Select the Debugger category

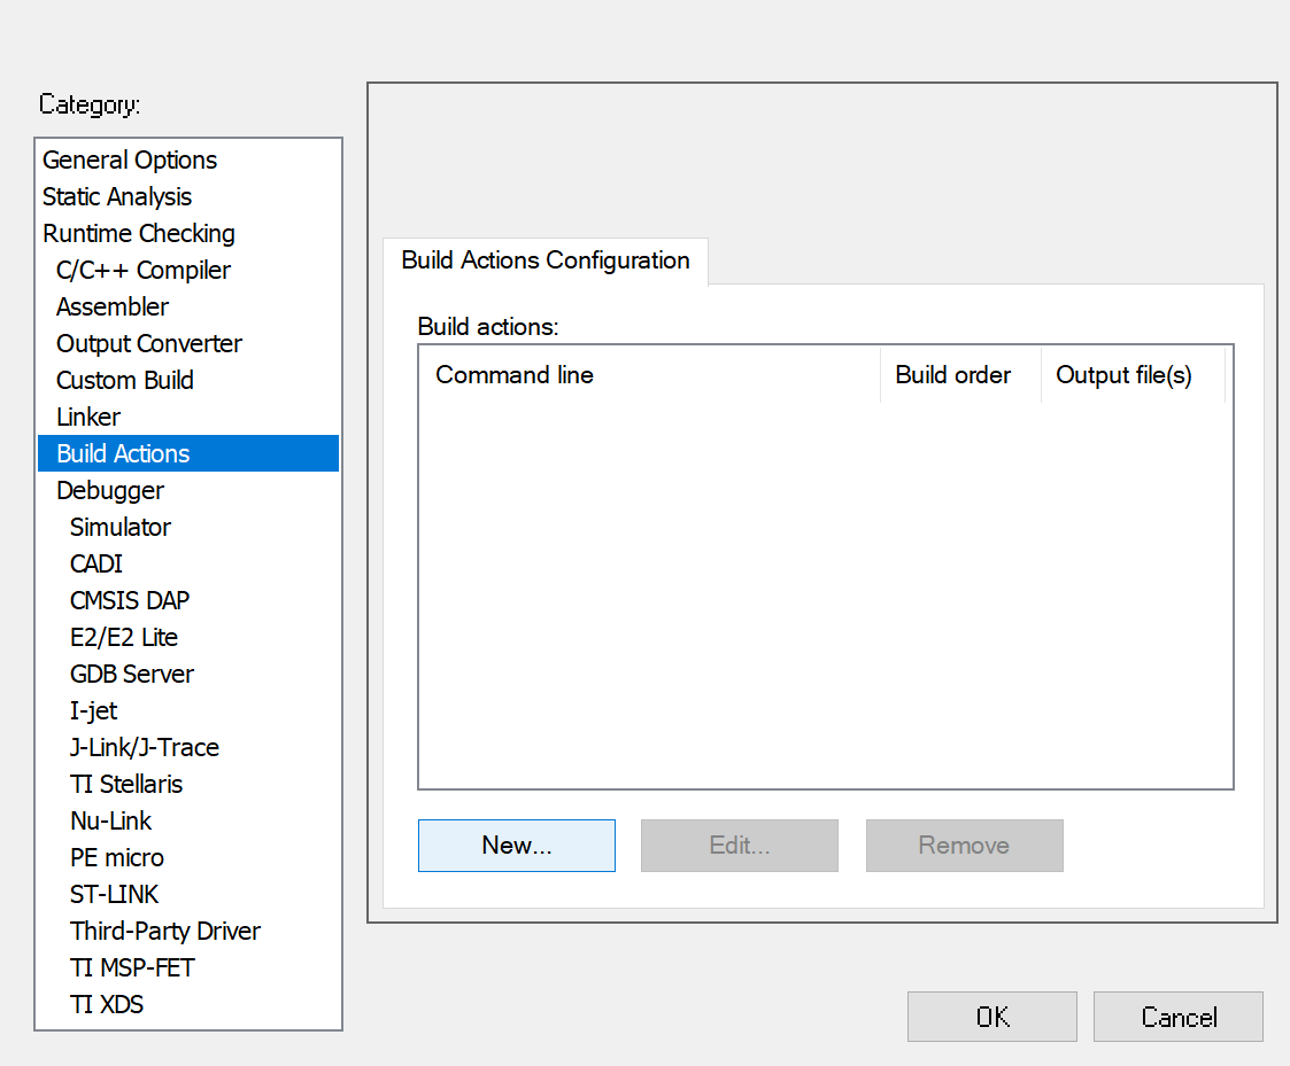click(x=110, y=490)
